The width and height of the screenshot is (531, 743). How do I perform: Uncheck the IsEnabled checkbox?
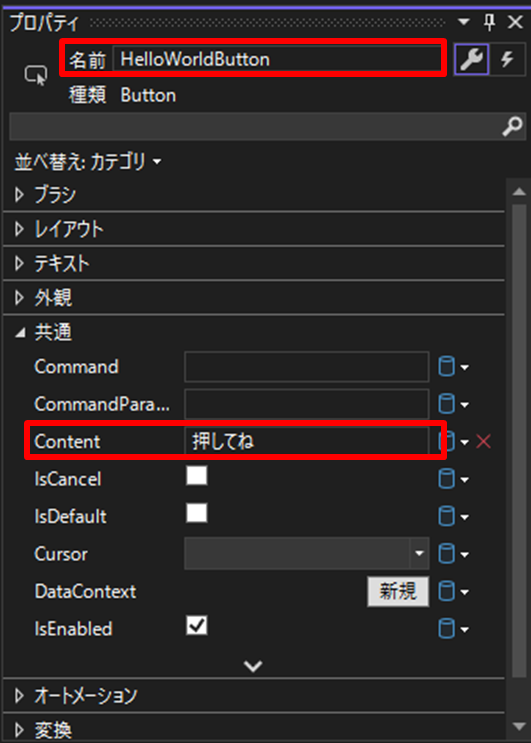(197, 625)
